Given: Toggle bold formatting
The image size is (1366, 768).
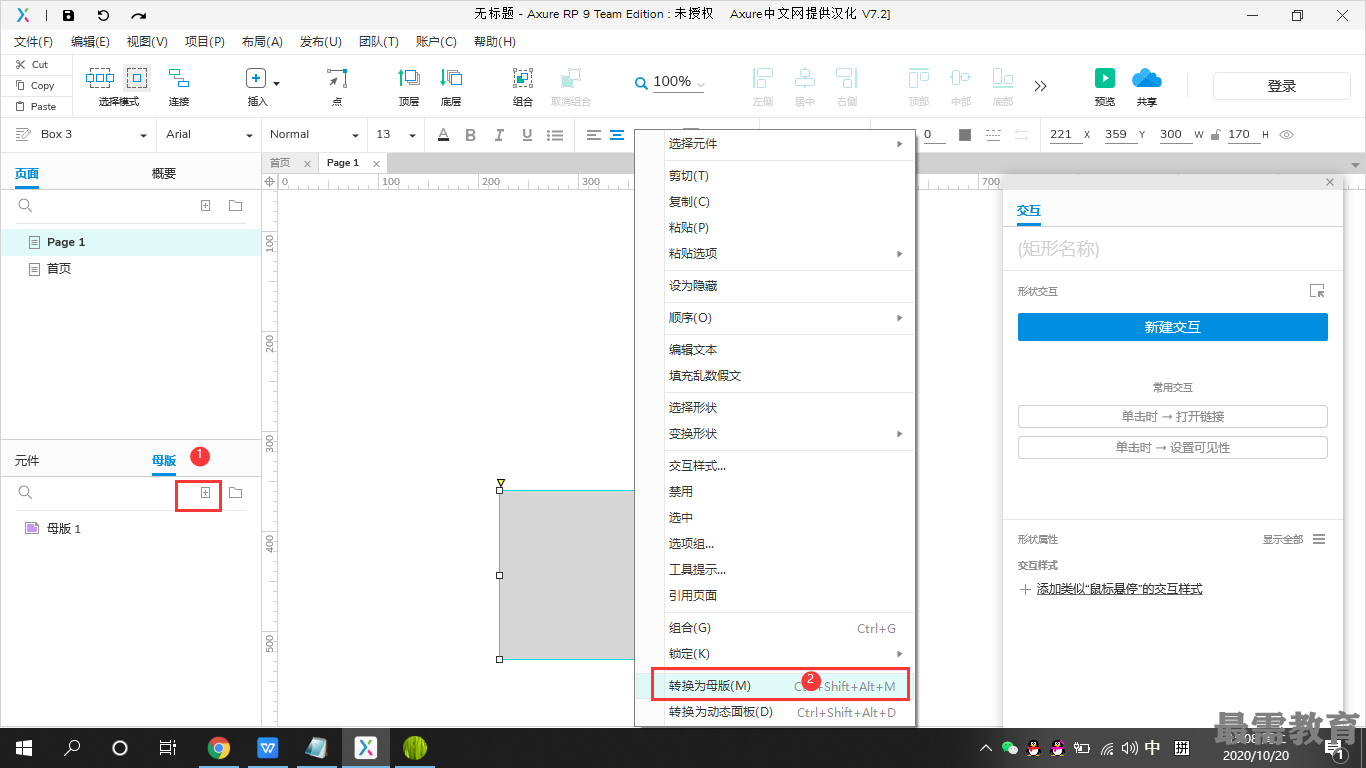Looking at the screenshot, I should coord(471,135).
